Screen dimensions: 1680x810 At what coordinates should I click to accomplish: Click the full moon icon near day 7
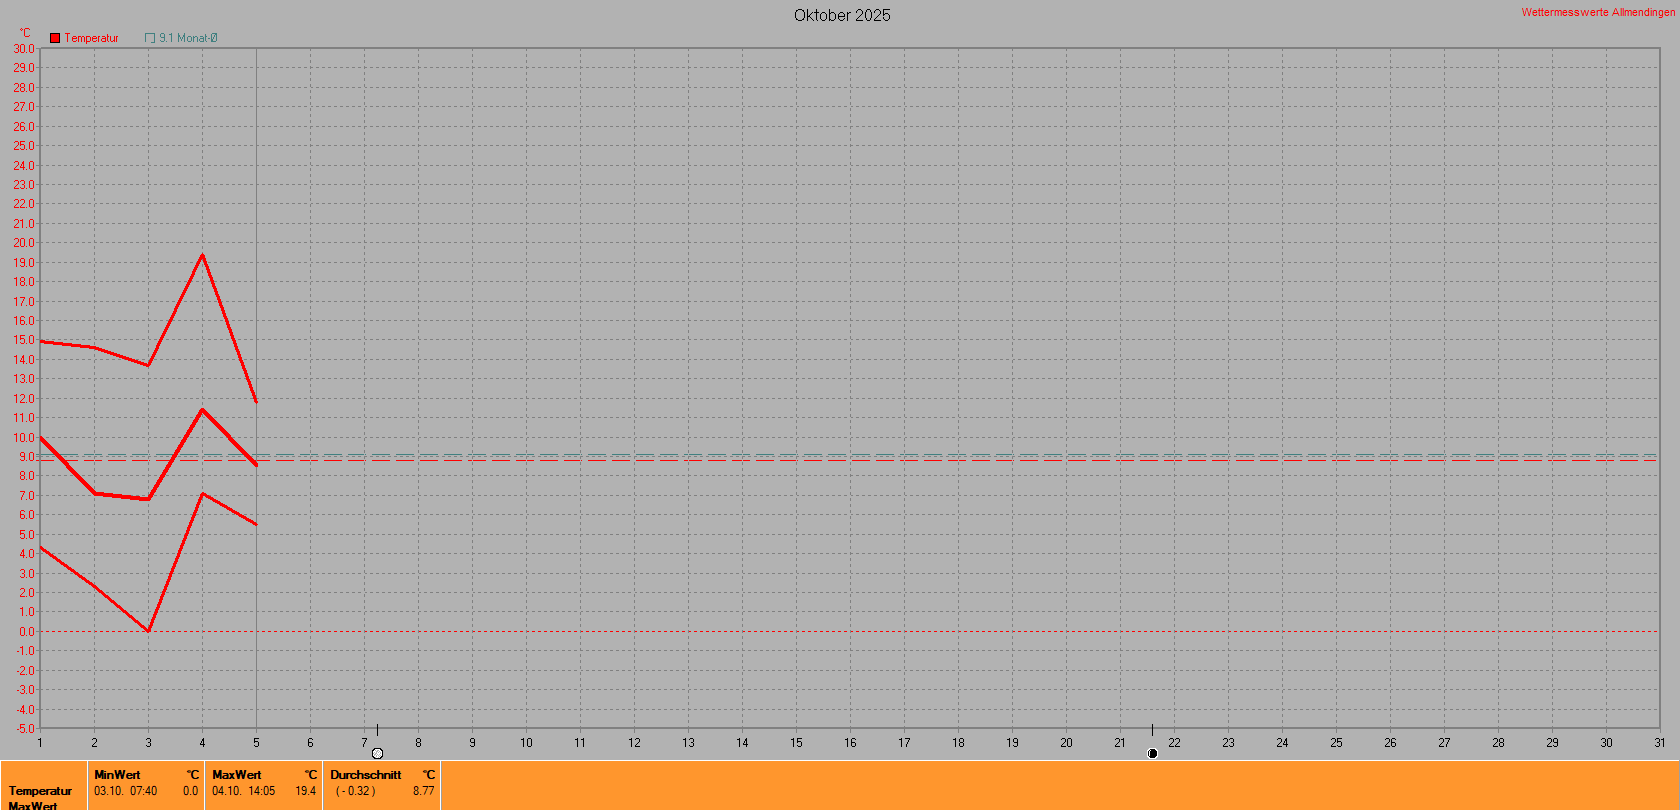(377, 753)
